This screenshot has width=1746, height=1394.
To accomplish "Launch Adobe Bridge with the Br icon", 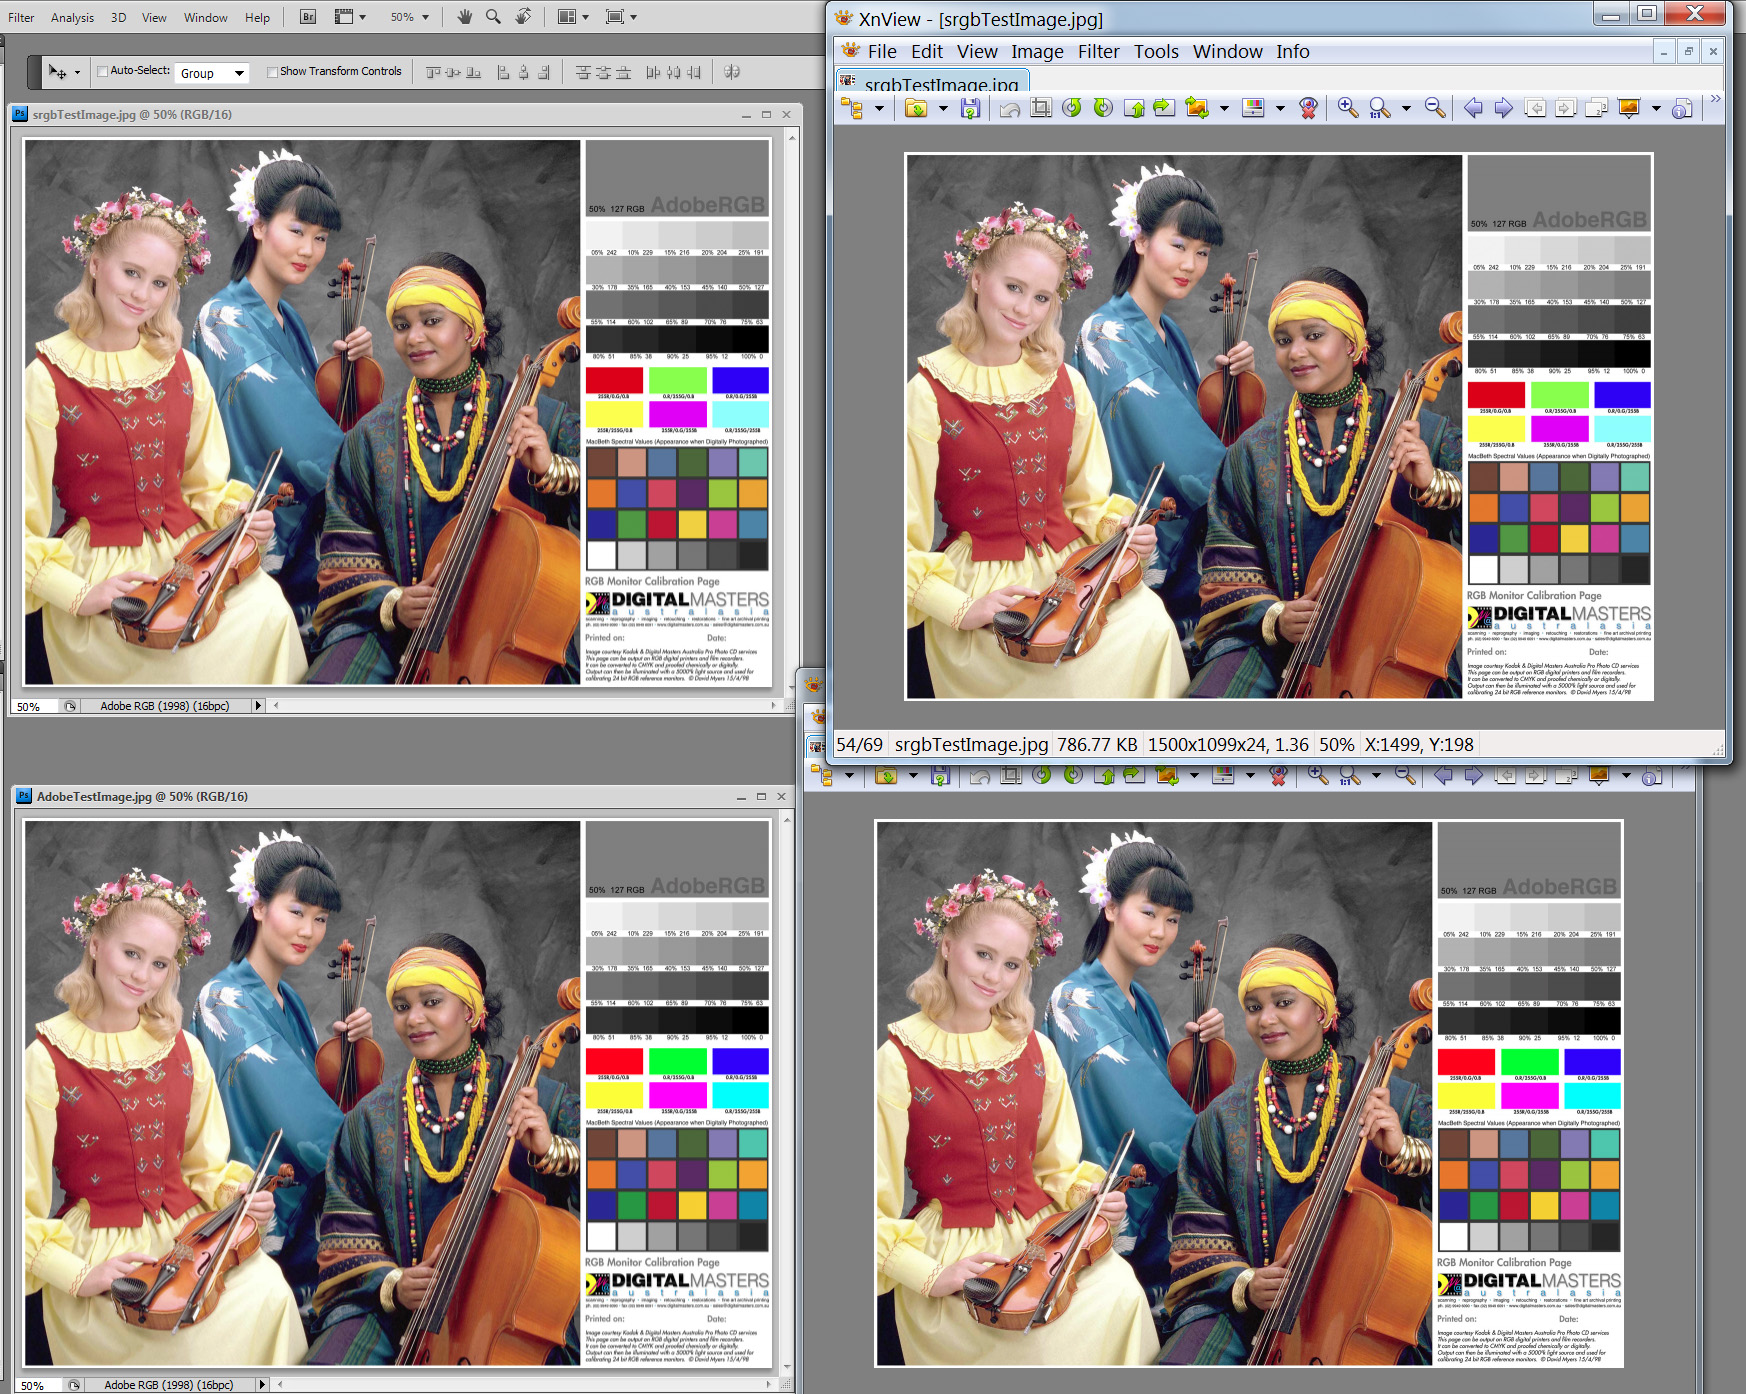I will tap(308, 17).
